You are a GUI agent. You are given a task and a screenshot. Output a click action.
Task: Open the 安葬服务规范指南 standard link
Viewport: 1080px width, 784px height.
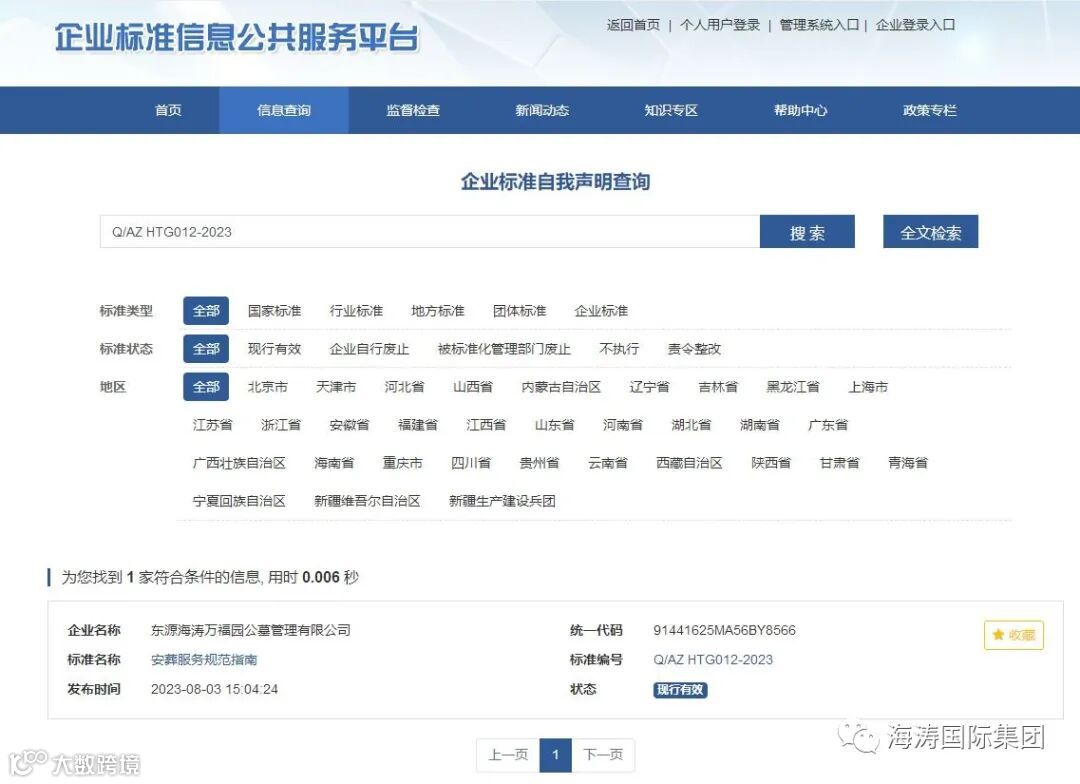(204, 659)
